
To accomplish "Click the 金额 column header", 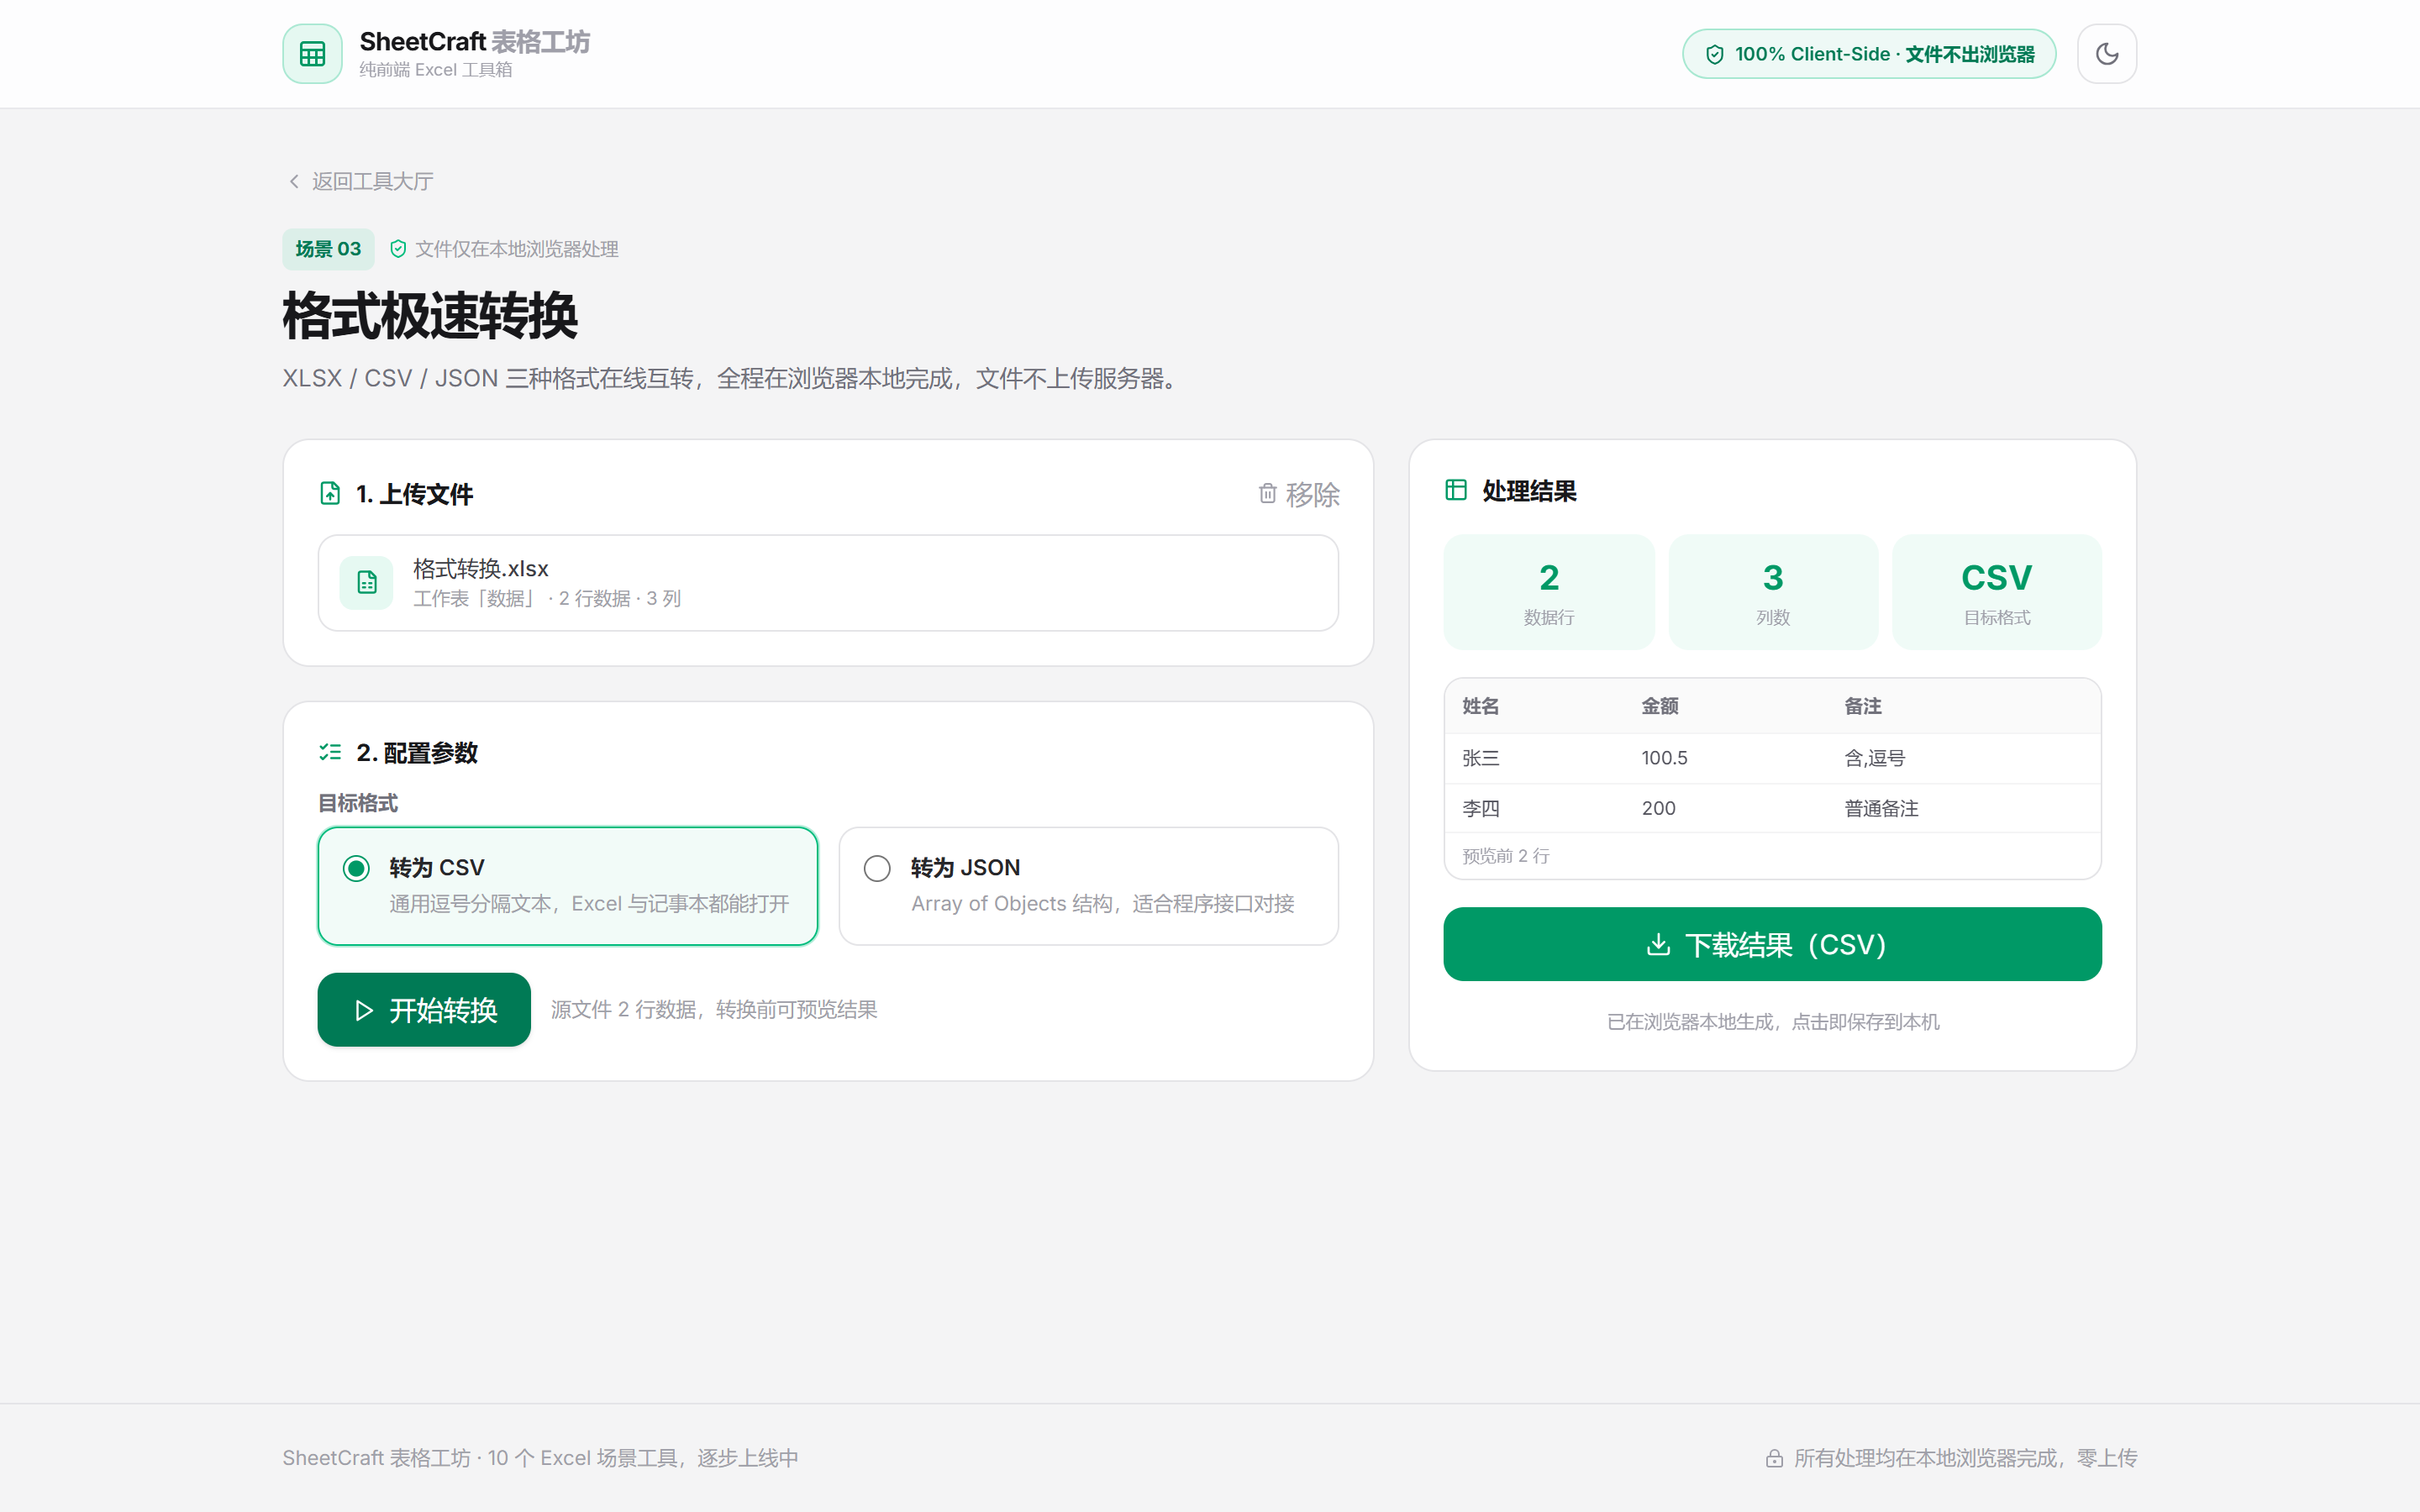I will click(1659, 706).
